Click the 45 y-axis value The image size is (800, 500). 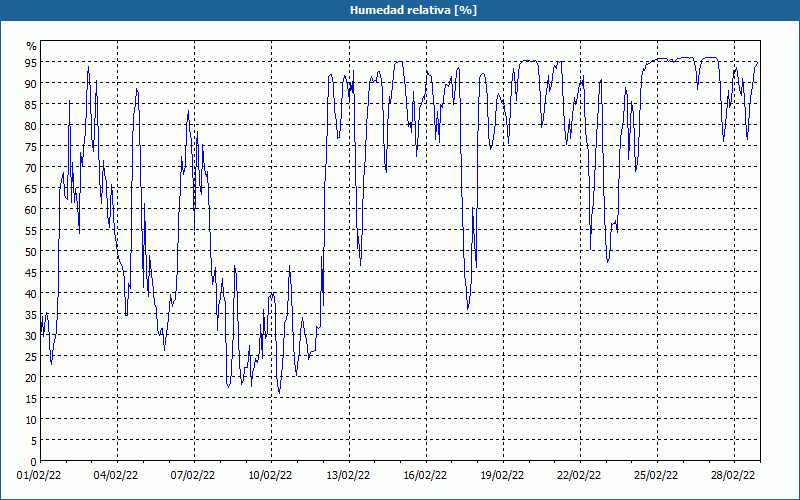(x=31, y=273)
